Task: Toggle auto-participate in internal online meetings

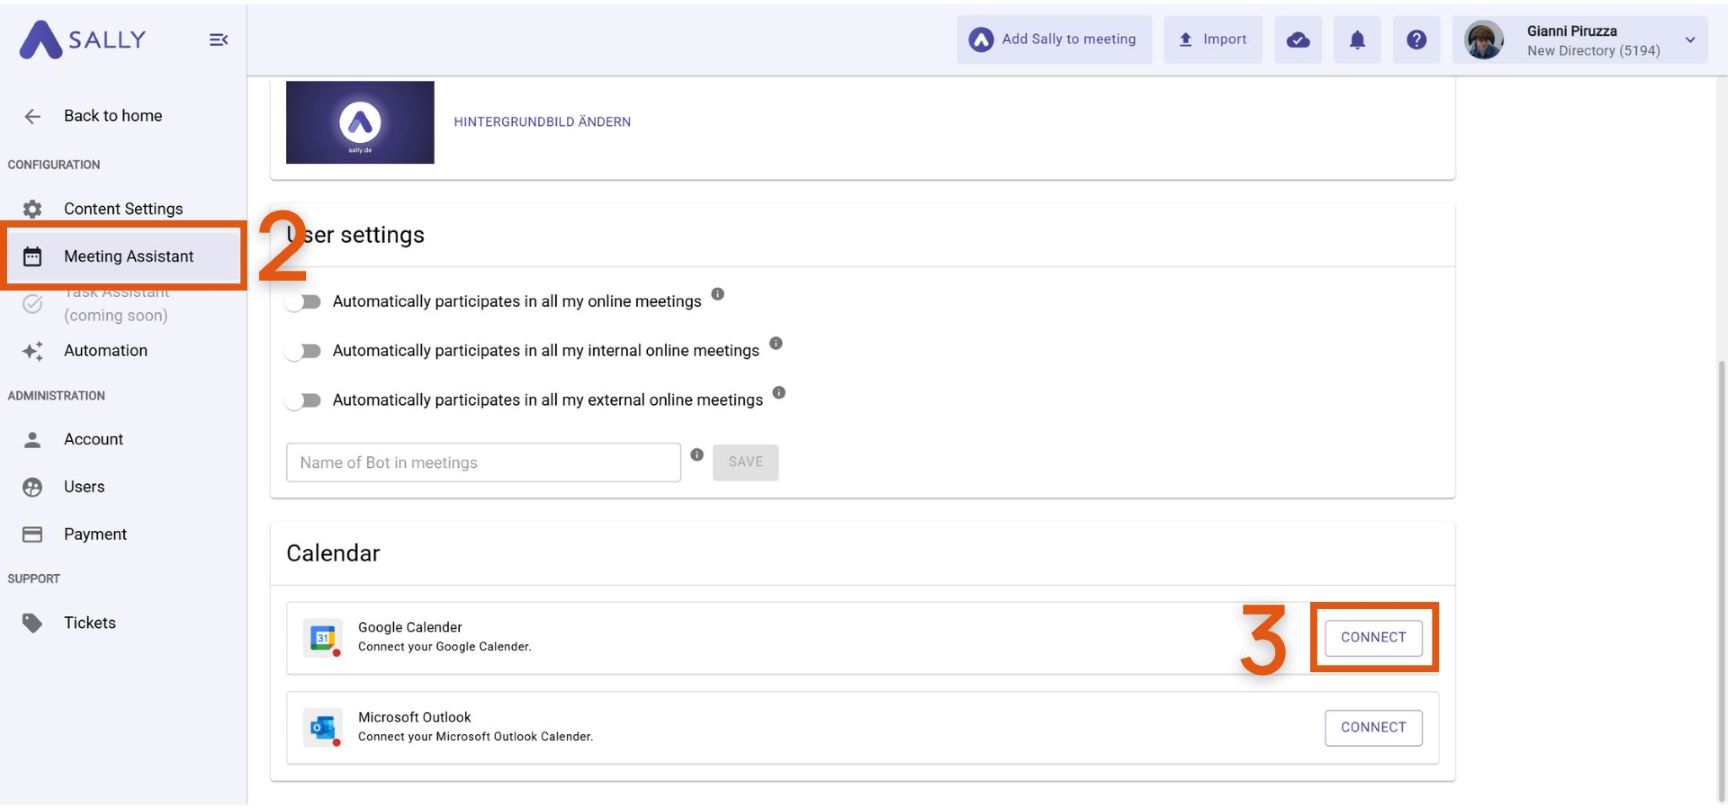Action: (x=303, y=351)
